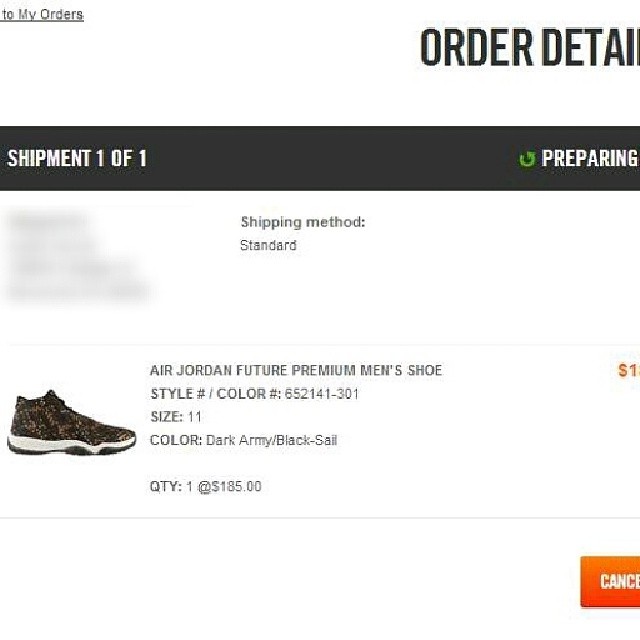The height and width of the screenshot is (640, 640).
Task: Click the quantity line showing $185.00
Action: 206,487
